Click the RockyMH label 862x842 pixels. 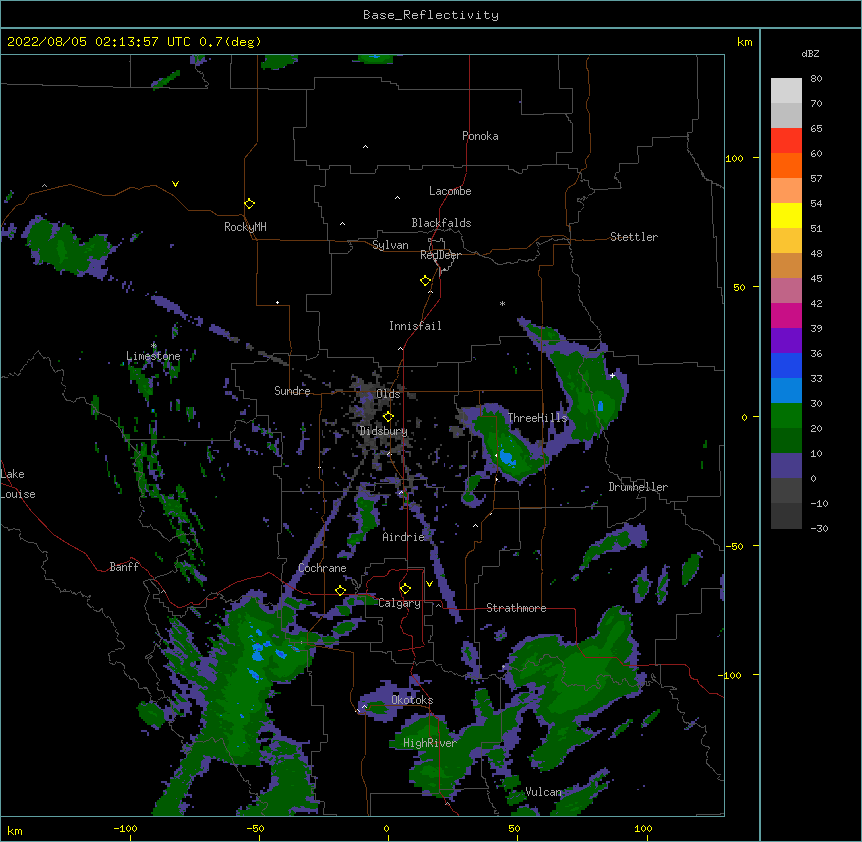pyautogui.click(x=245, y=227)
